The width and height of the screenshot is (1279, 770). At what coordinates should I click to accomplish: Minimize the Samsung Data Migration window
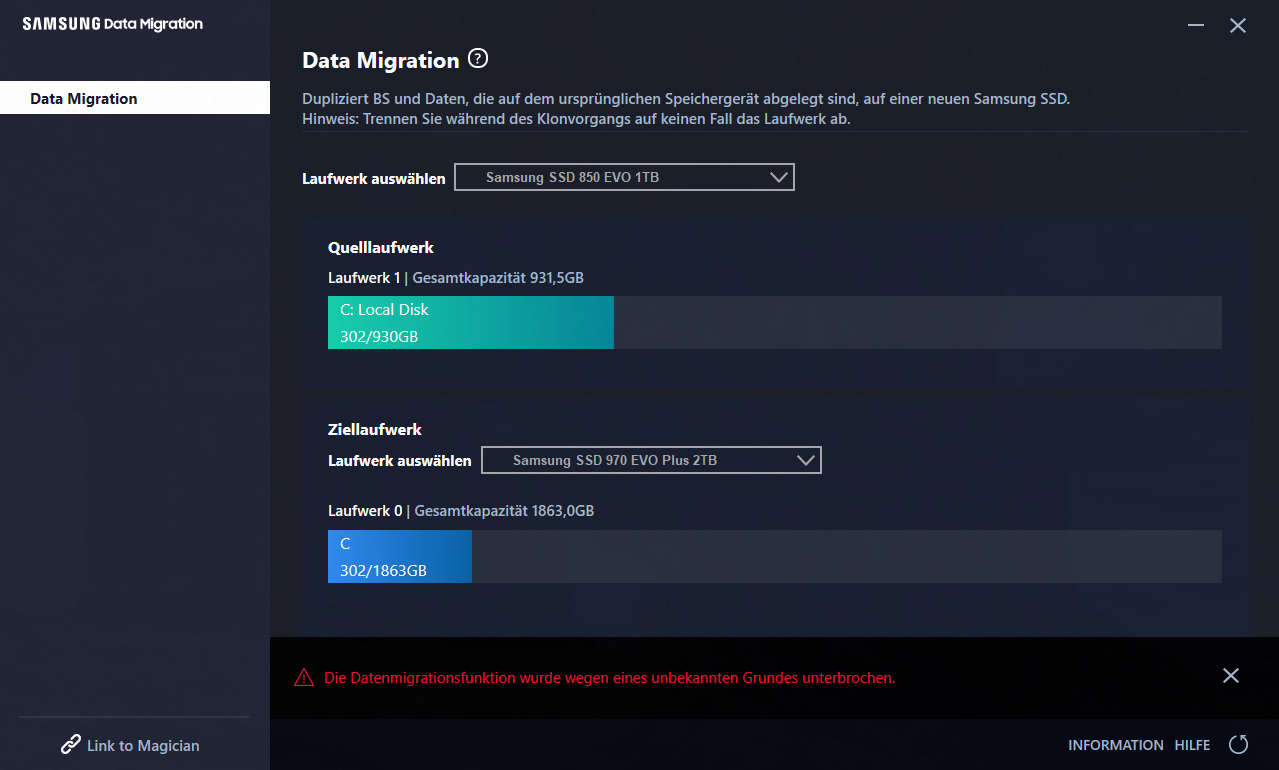point(1196,25)
